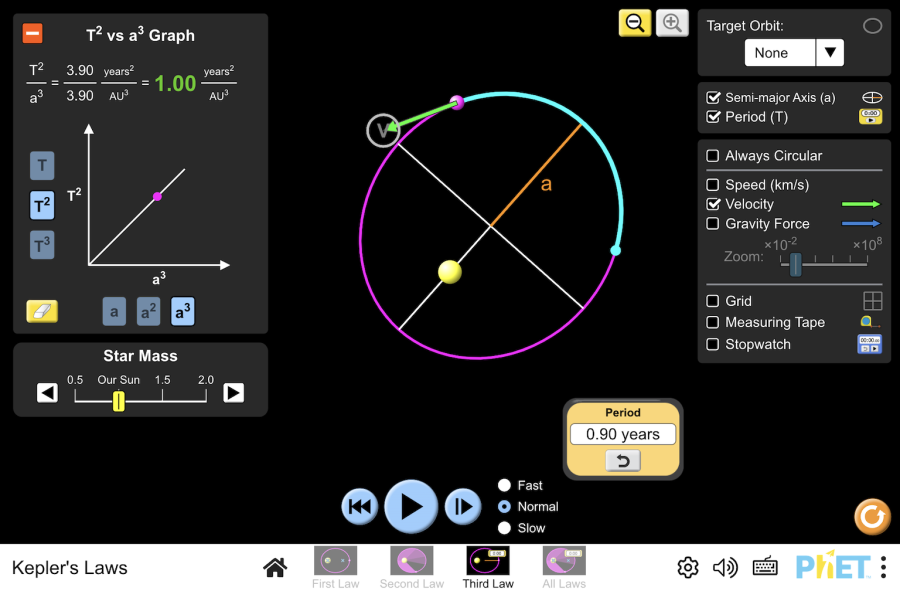Switch to the All Laws screen
Screen dimensions: 900x591
coord(564,567)
